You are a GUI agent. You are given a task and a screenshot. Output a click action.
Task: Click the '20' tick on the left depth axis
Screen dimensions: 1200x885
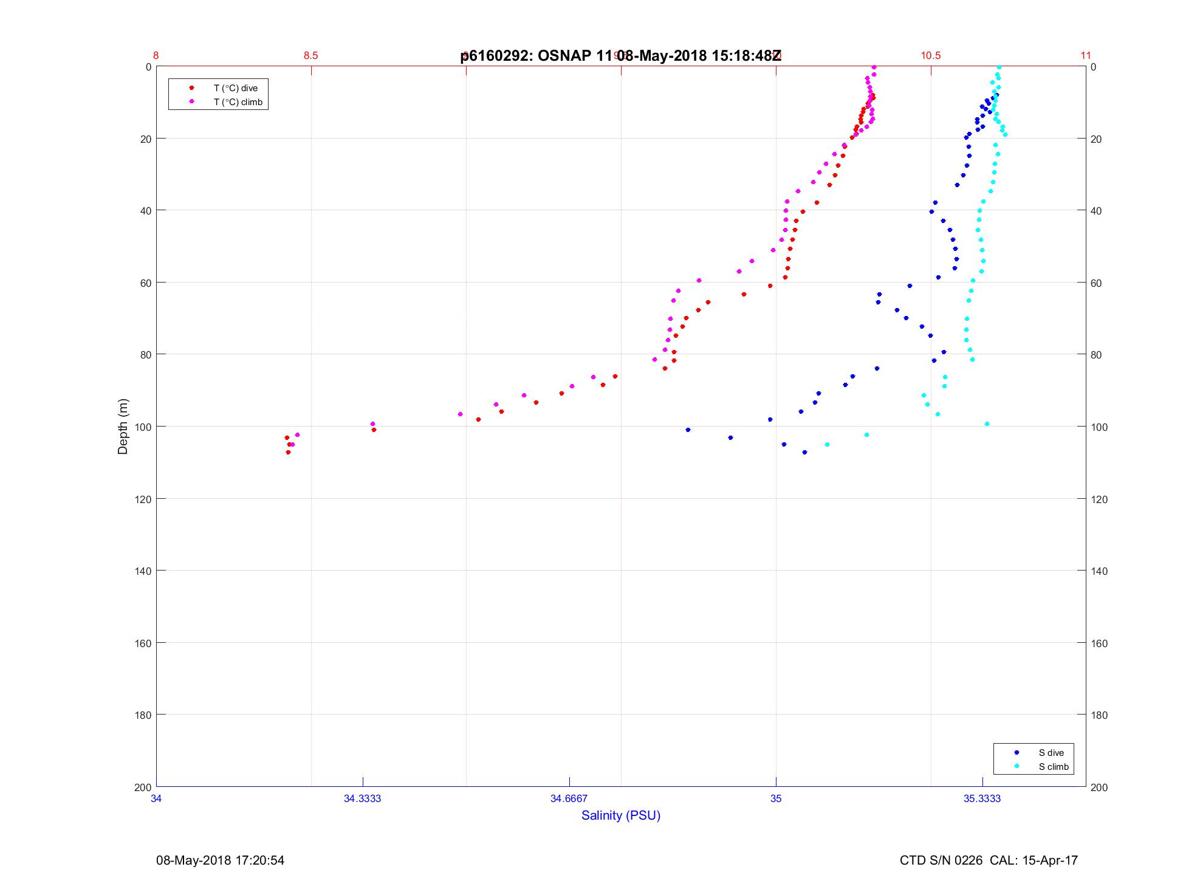pos(145,139)
